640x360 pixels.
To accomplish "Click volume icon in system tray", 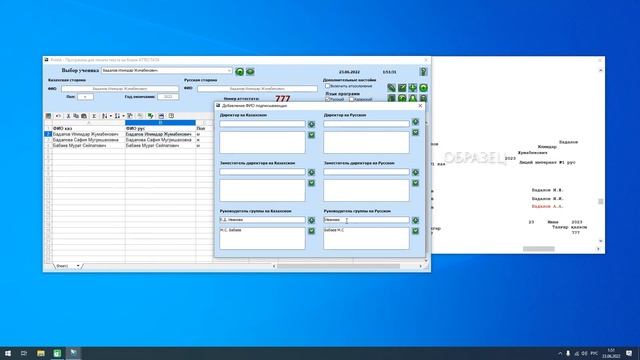I will (584, 353).
